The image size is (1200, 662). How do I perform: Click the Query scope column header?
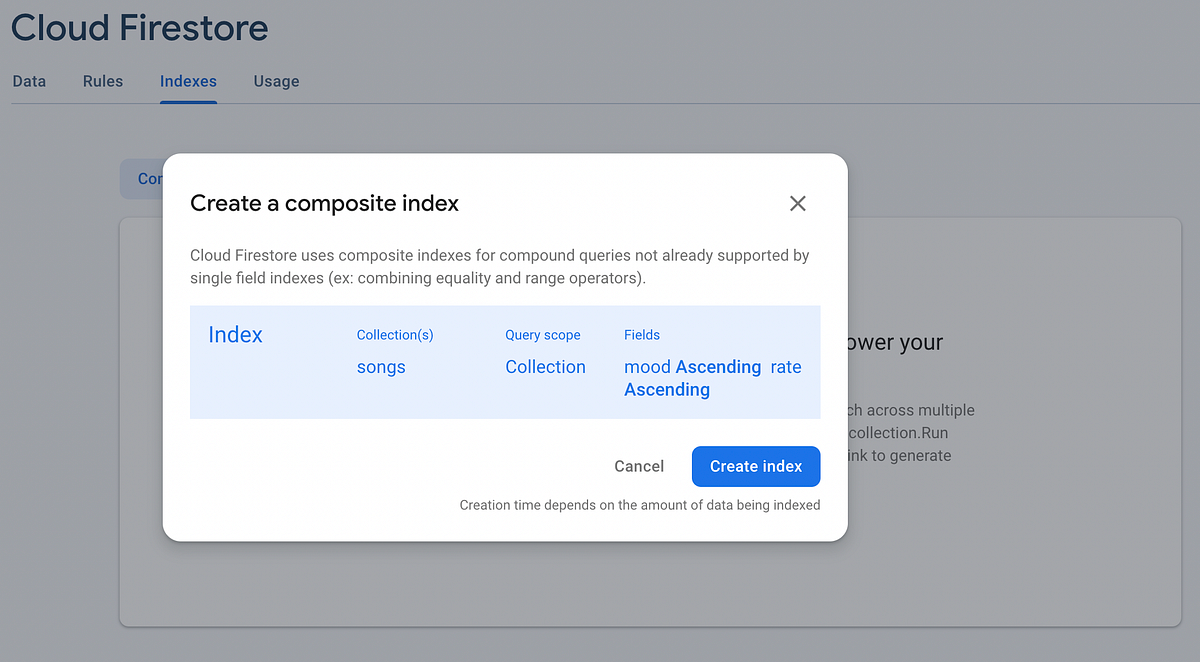(x=542, y=335)
